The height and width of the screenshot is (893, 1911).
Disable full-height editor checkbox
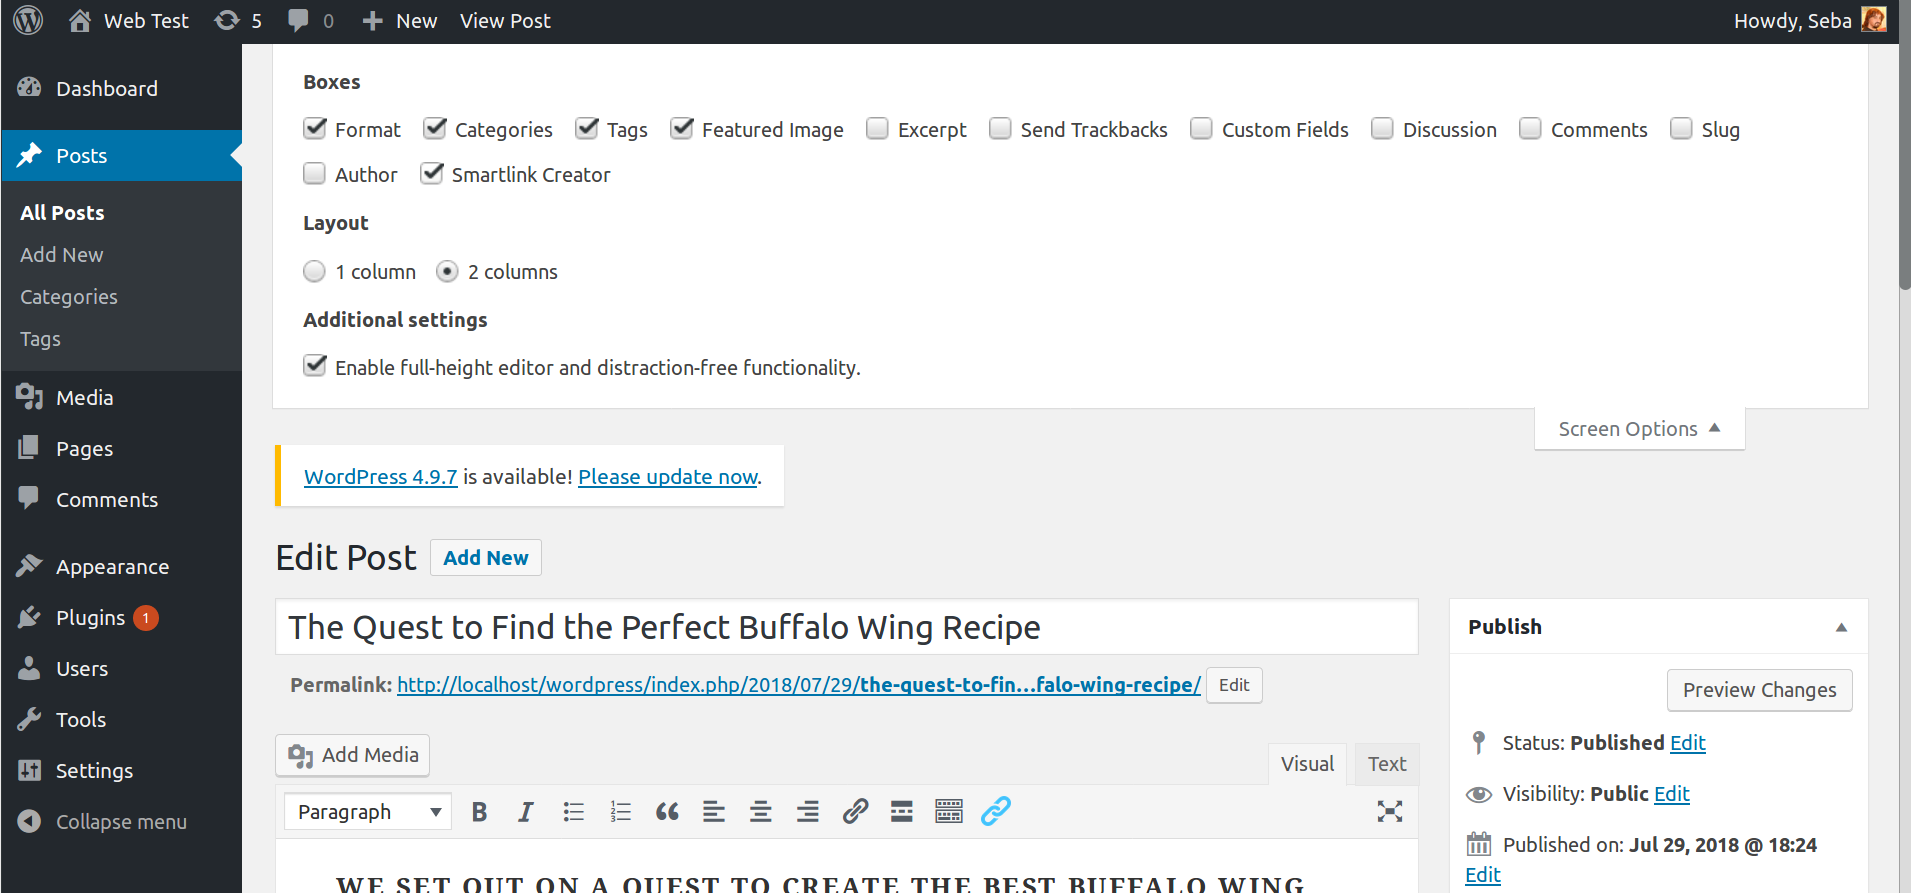pos(315,366)
